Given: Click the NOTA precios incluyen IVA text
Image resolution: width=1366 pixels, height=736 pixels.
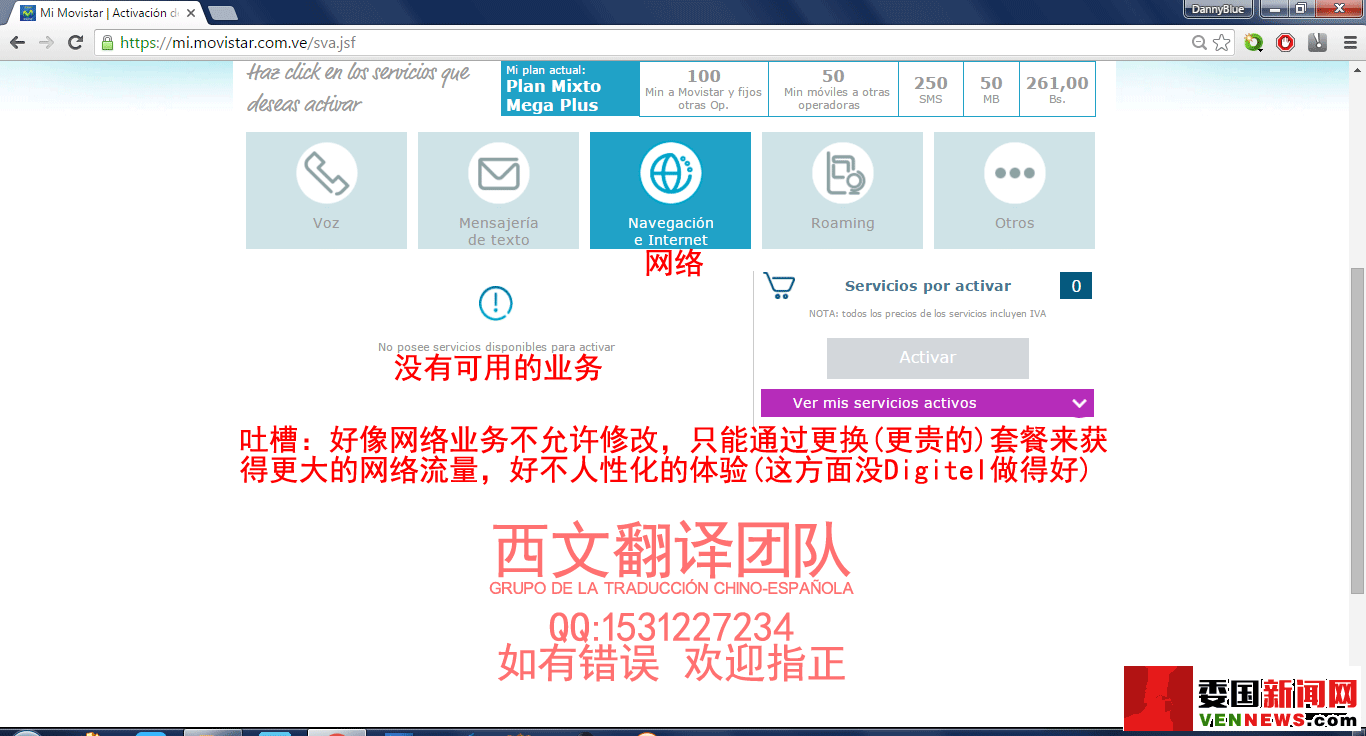Looking at the screenshot, I should [x=927, y=314].
